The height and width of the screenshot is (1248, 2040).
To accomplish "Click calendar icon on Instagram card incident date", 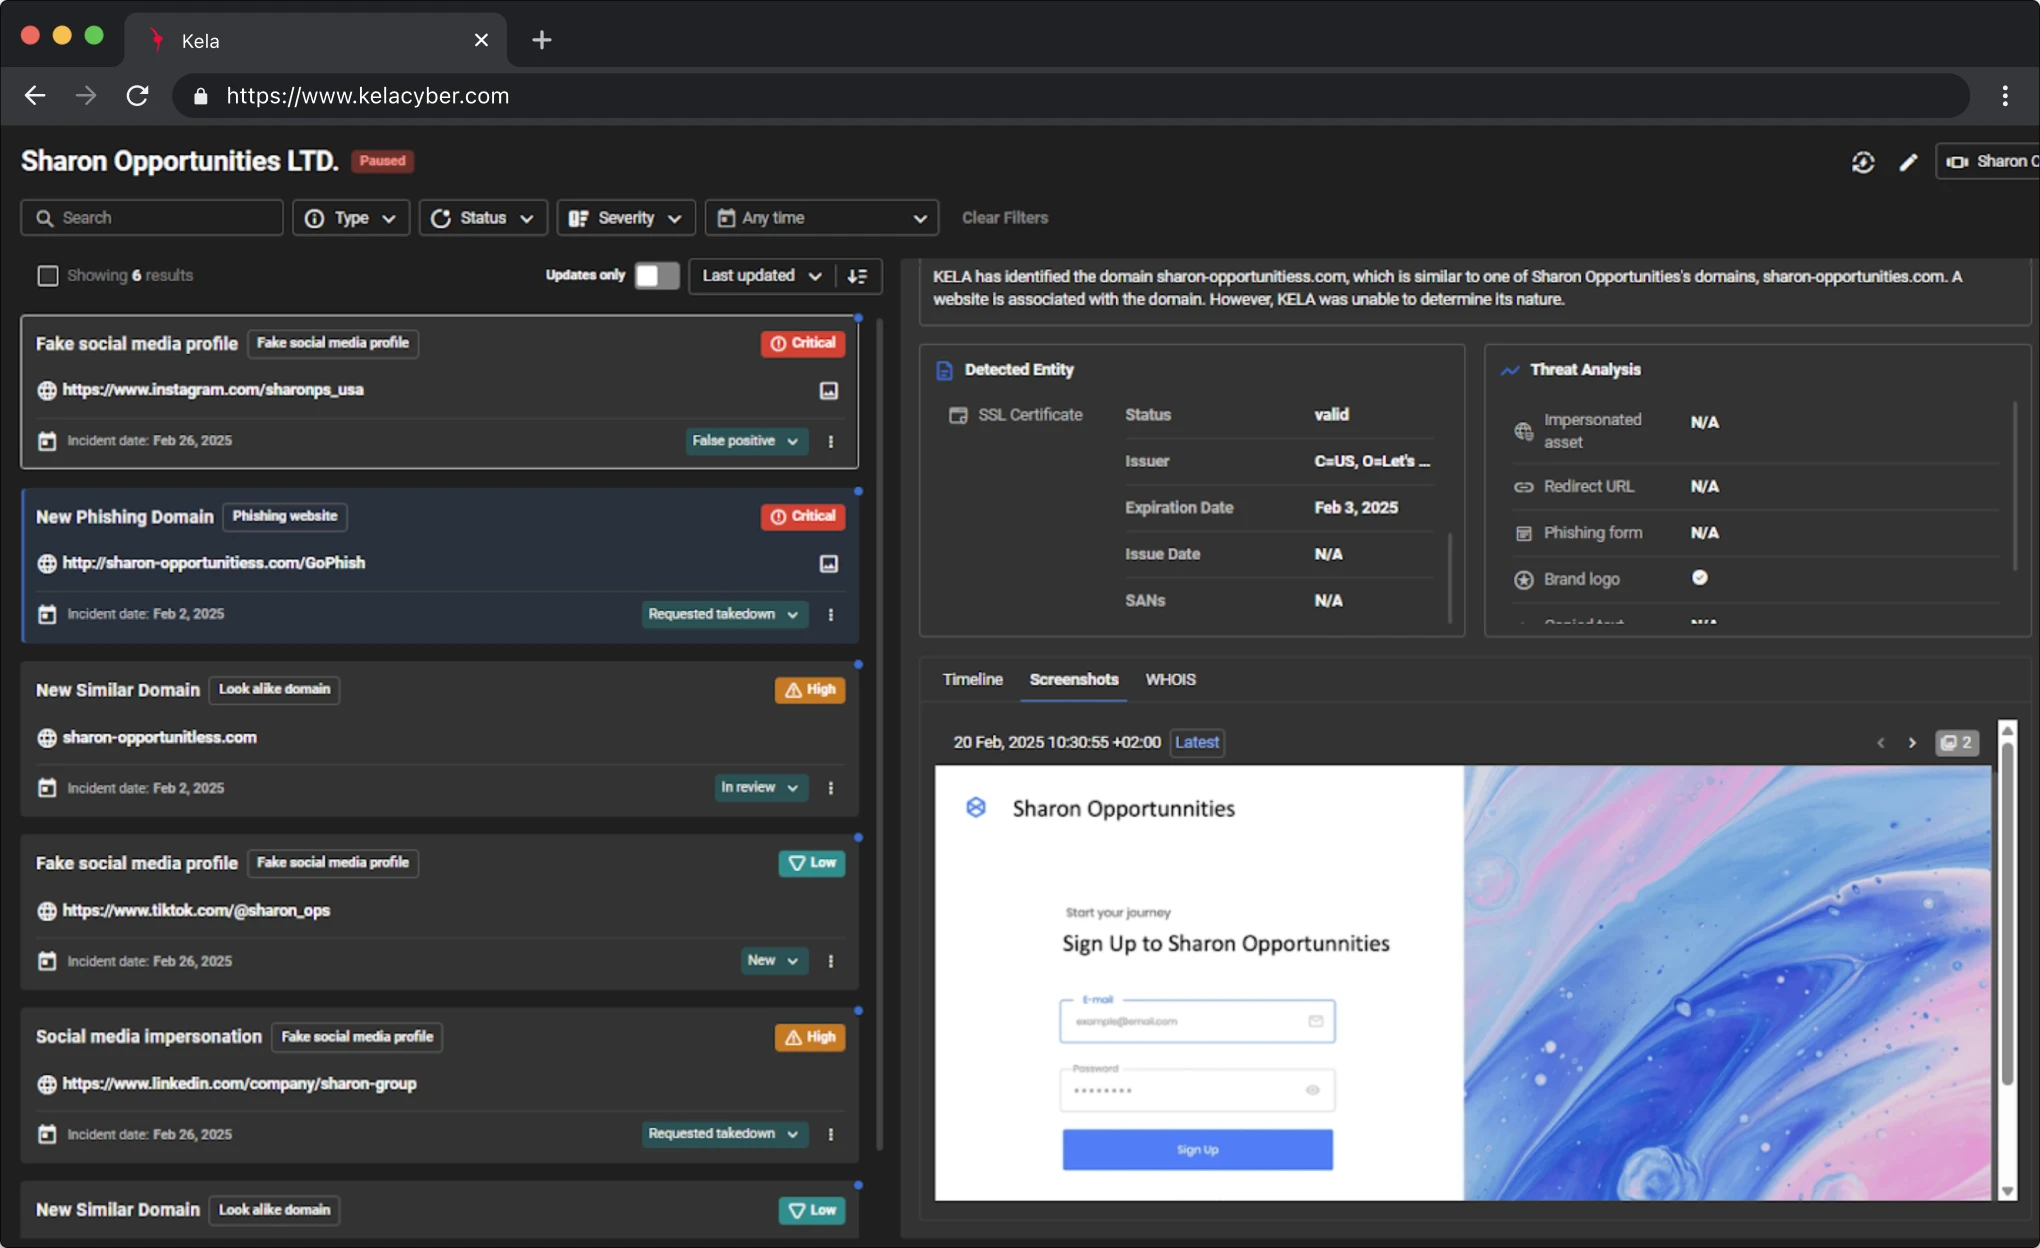I will click(x=47, y=441).
